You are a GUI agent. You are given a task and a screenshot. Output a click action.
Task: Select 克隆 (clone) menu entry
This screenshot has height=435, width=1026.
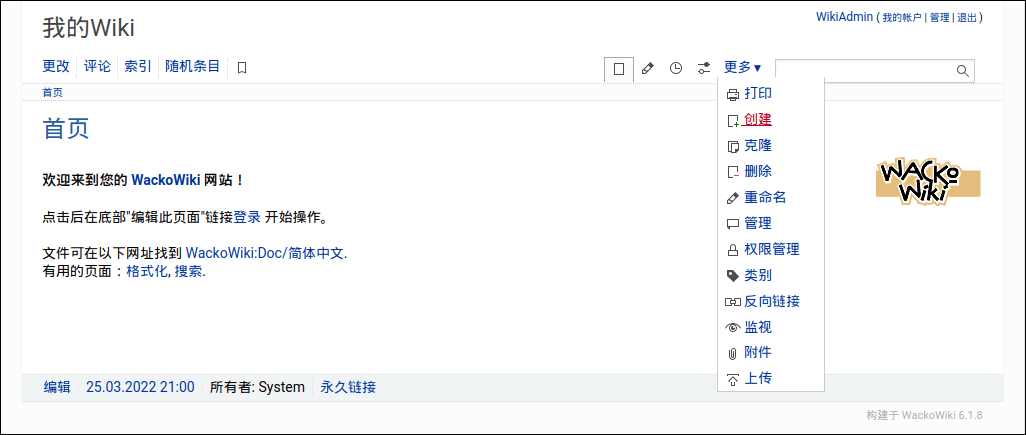tap(757, 146)
